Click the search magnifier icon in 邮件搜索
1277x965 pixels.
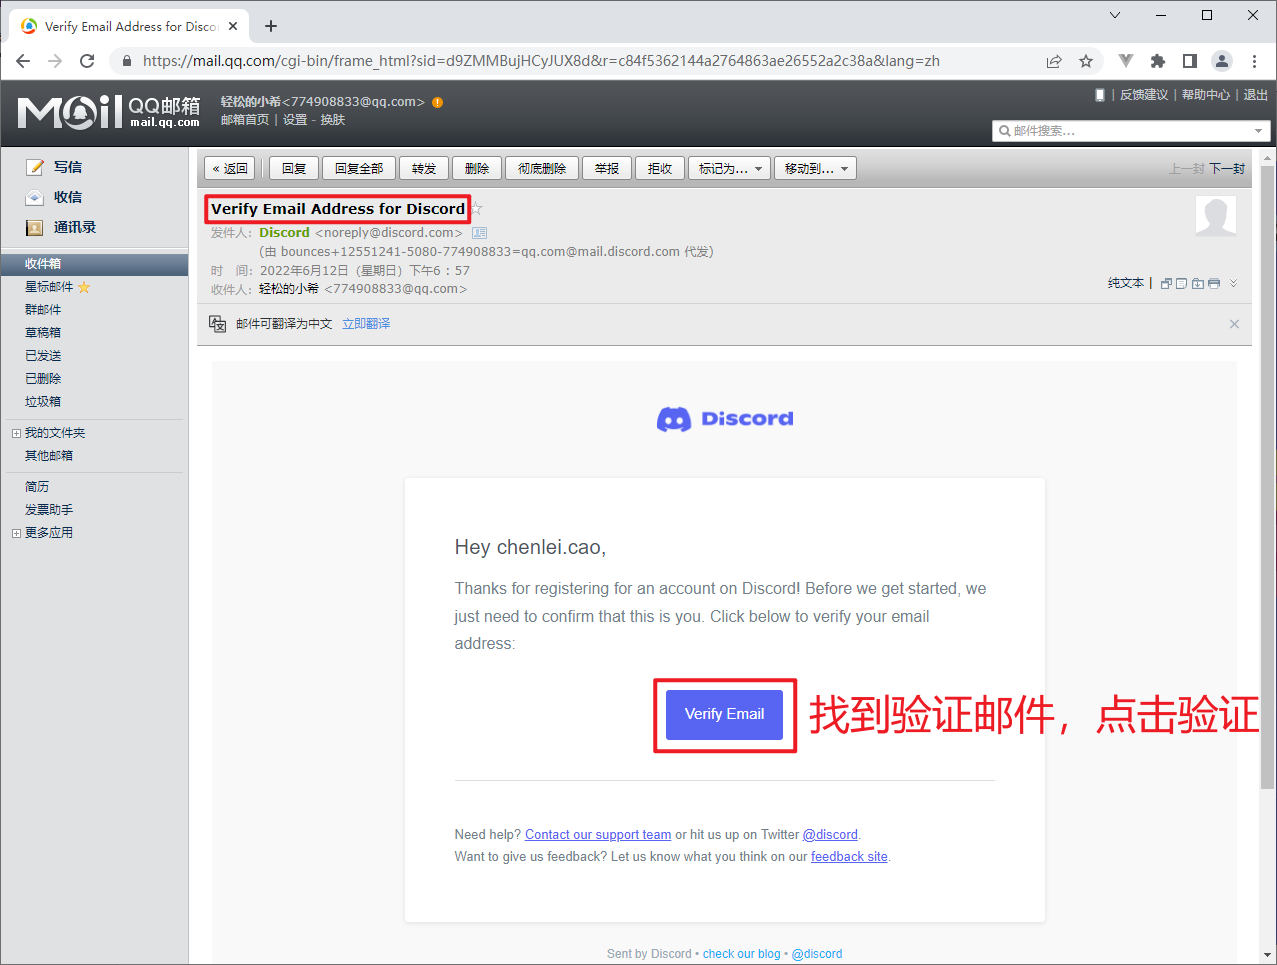click(x=1004, y=131)
